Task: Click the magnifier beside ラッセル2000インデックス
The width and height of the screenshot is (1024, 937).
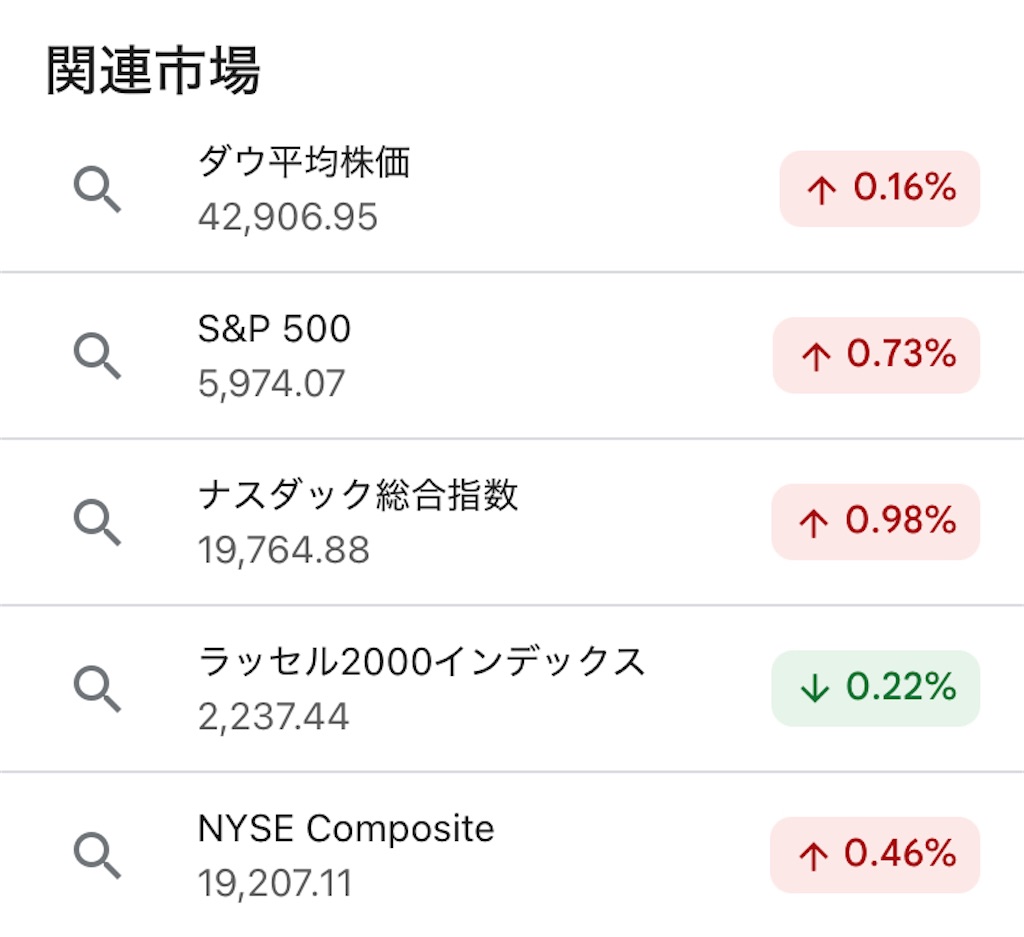Action: 98,689
